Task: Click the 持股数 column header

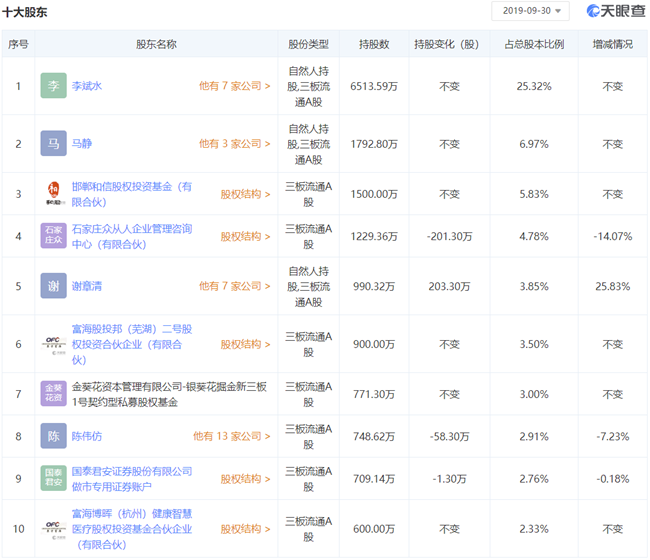Action: pyautogui.click(x=374, y=44)
